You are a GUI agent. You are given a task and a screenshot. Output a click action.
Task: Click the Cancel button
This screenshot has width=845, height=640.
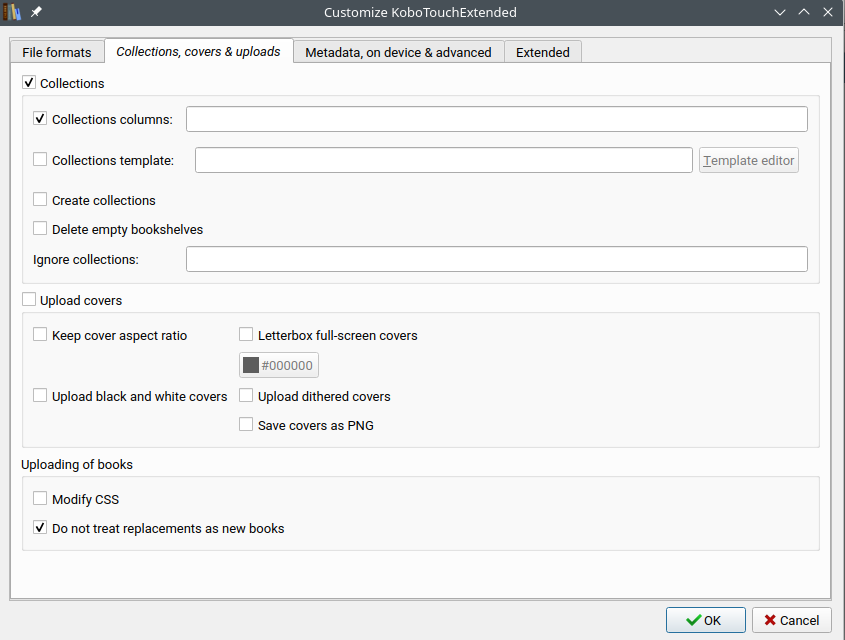792,620
